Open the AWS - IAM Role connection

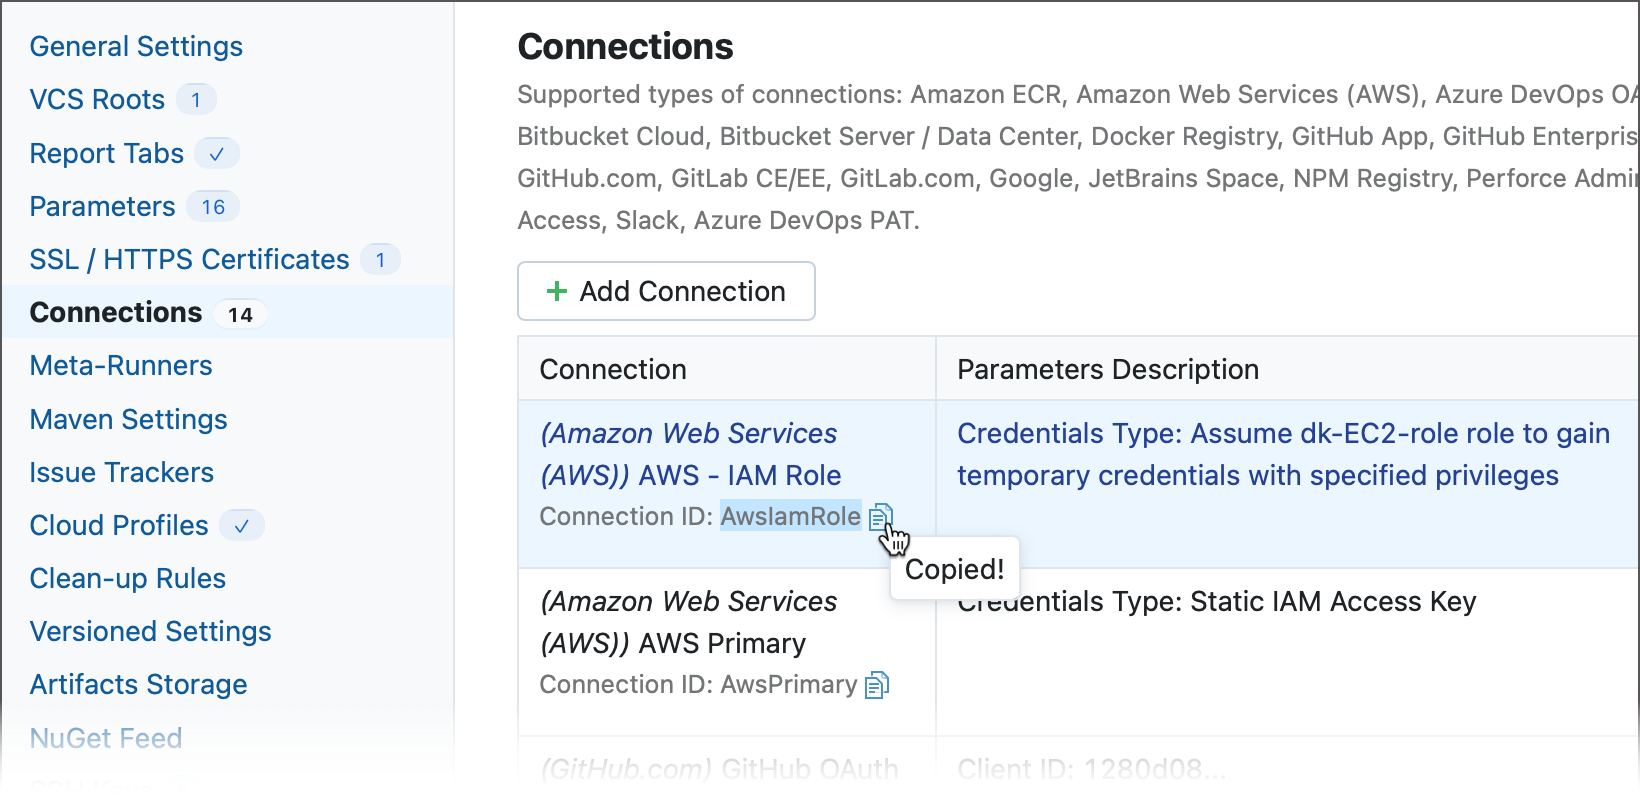pos(690,454)
